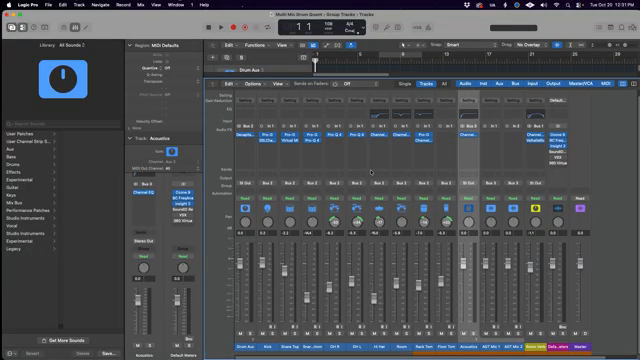The width and height of the screenshot is (640, 360).
Task: Open the Ozone 9 plugin slot in mixer
Action: click(x=558, y=135)
